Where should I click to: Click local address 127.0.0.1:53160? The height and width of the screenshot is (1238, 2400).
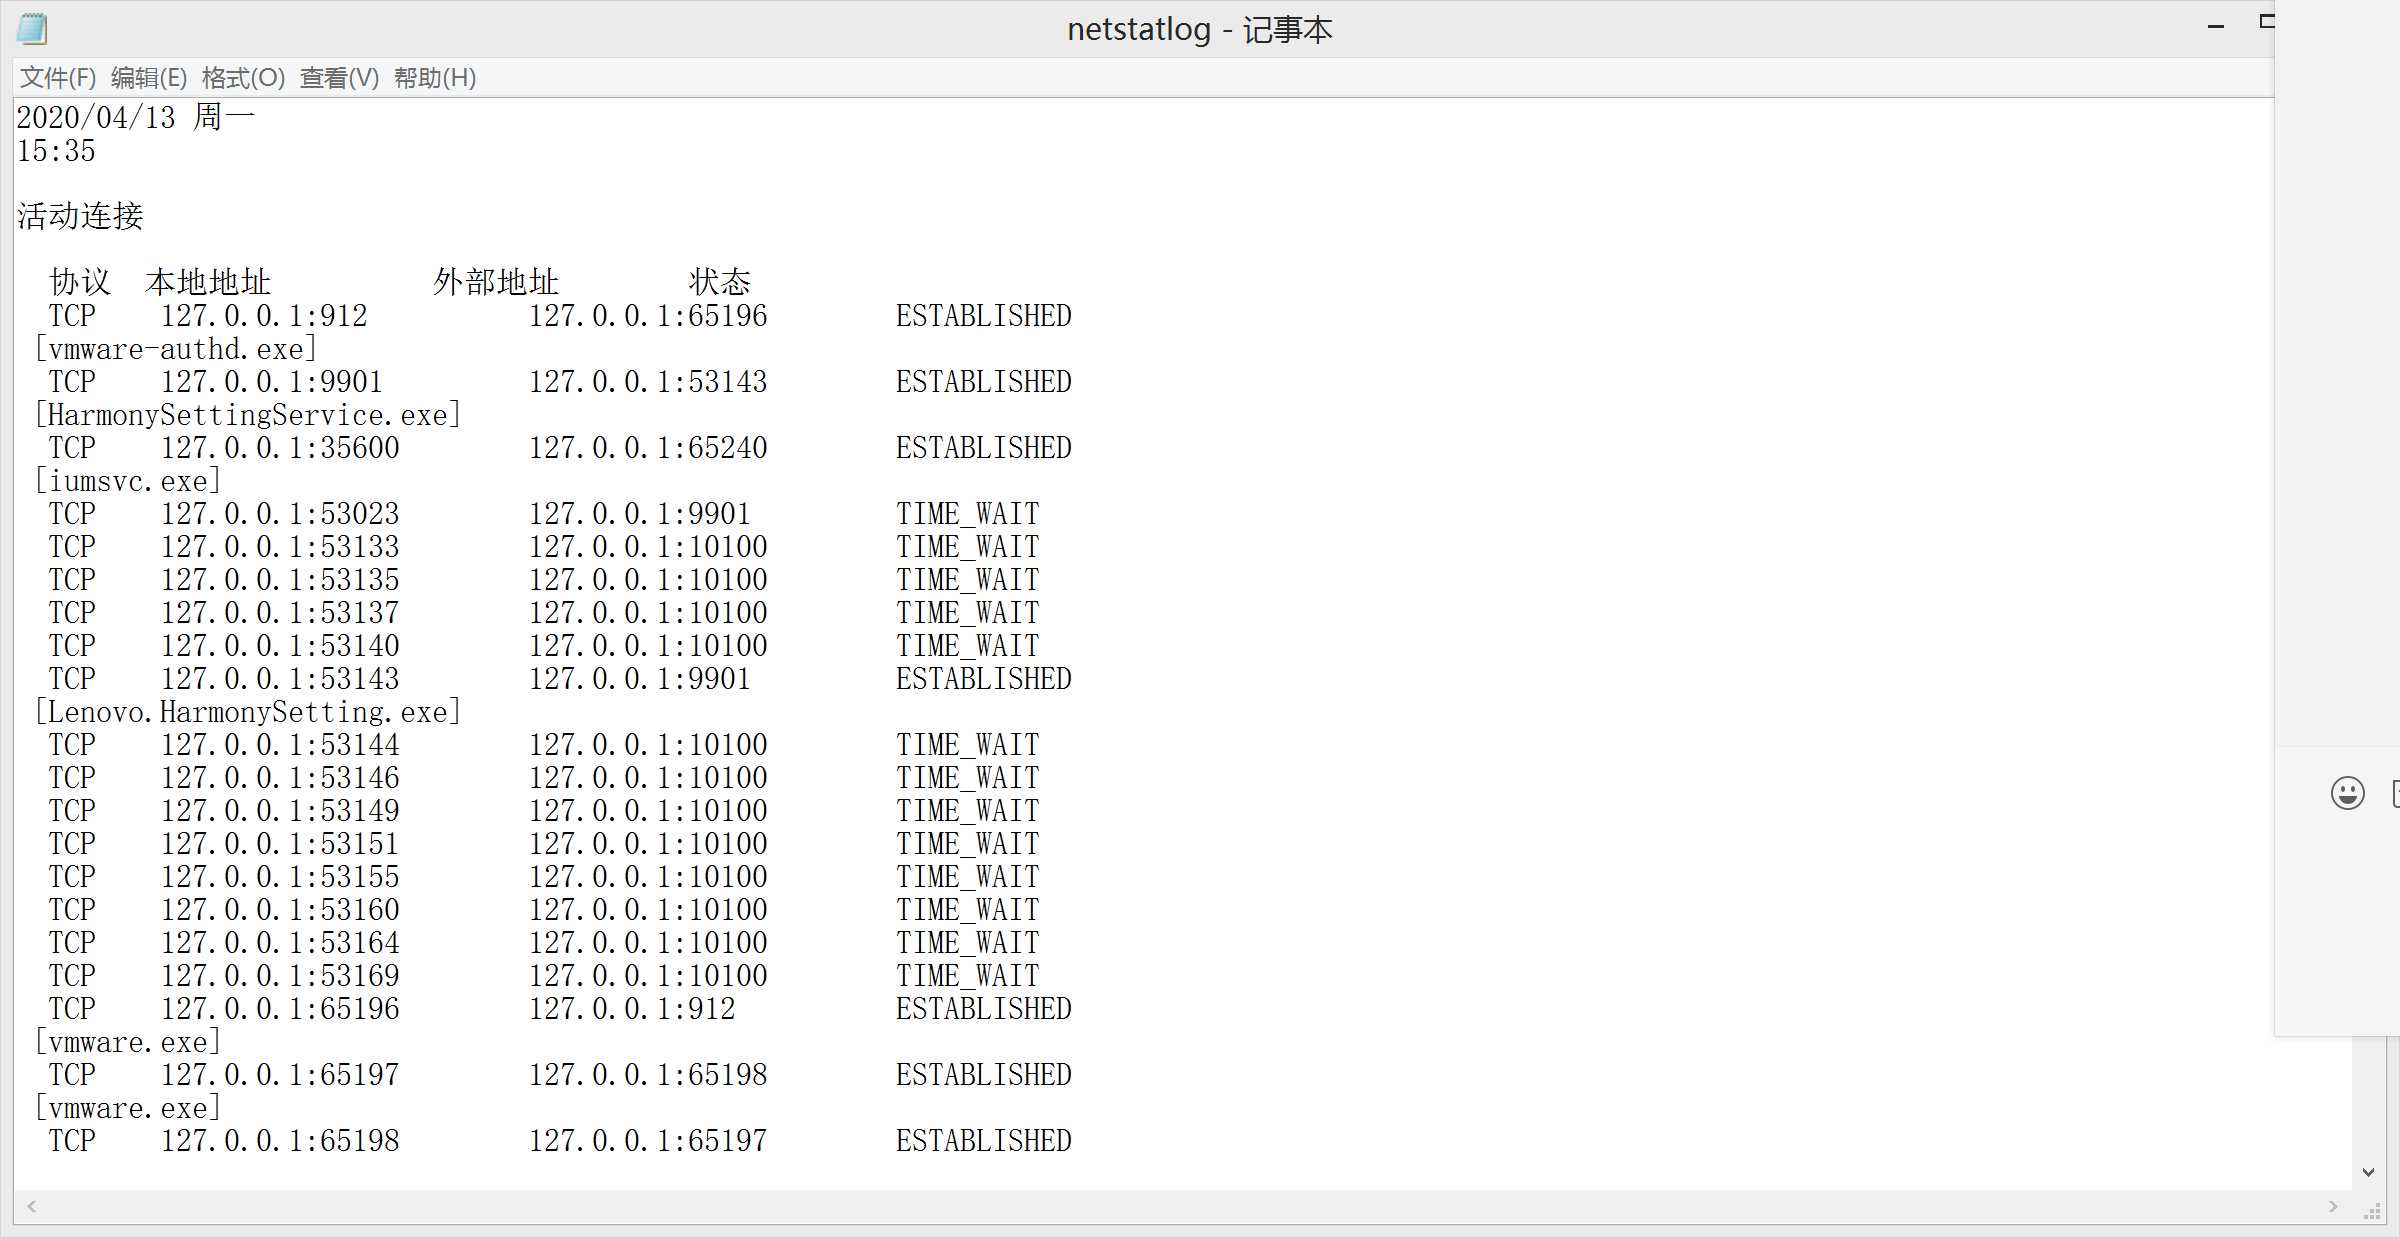[x=280, y=910]
